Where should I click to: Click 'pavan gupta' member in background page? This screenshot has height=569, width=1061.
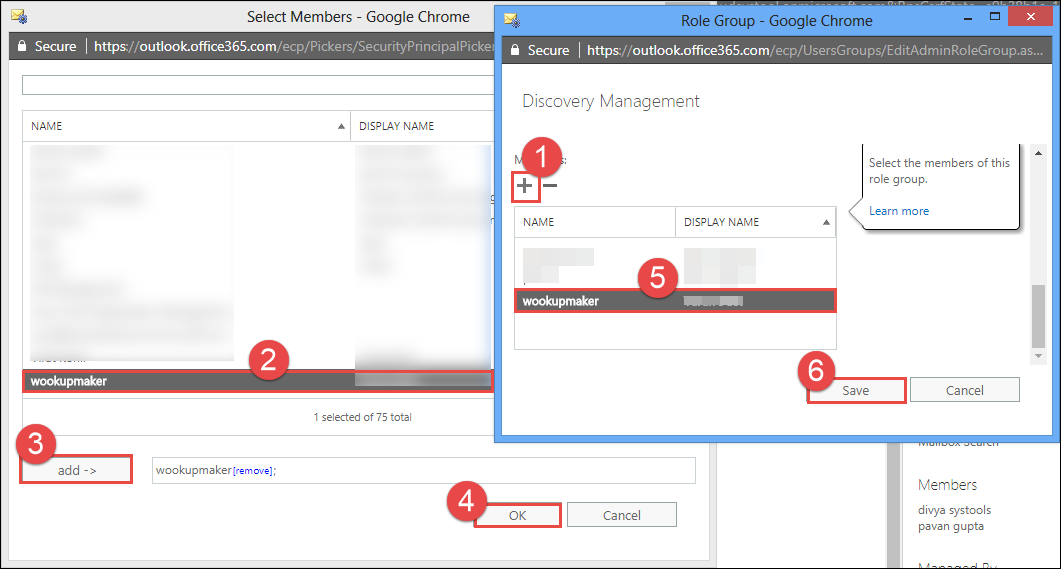point(951,526)
